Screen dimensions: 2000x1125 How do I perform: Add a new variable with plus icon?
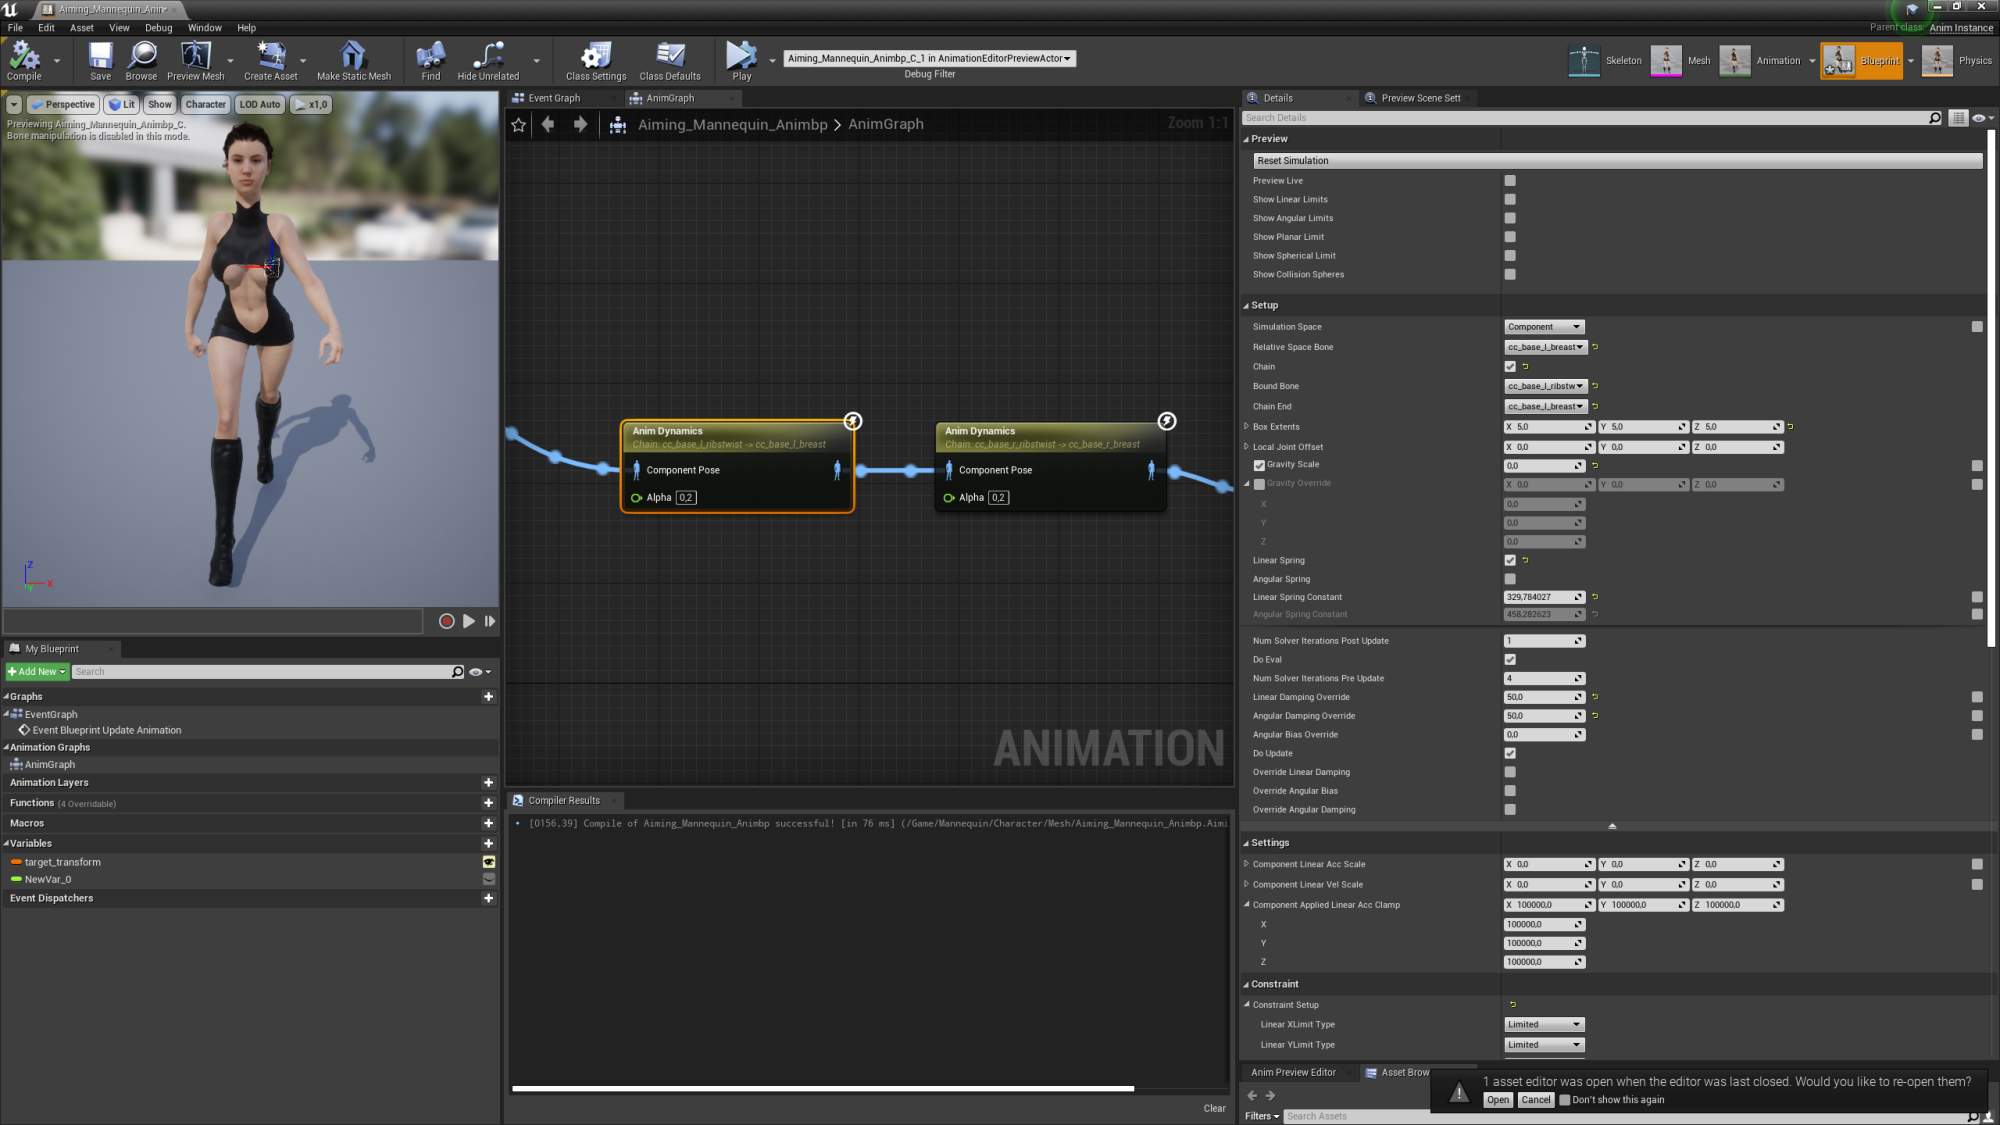click(488, 843)
